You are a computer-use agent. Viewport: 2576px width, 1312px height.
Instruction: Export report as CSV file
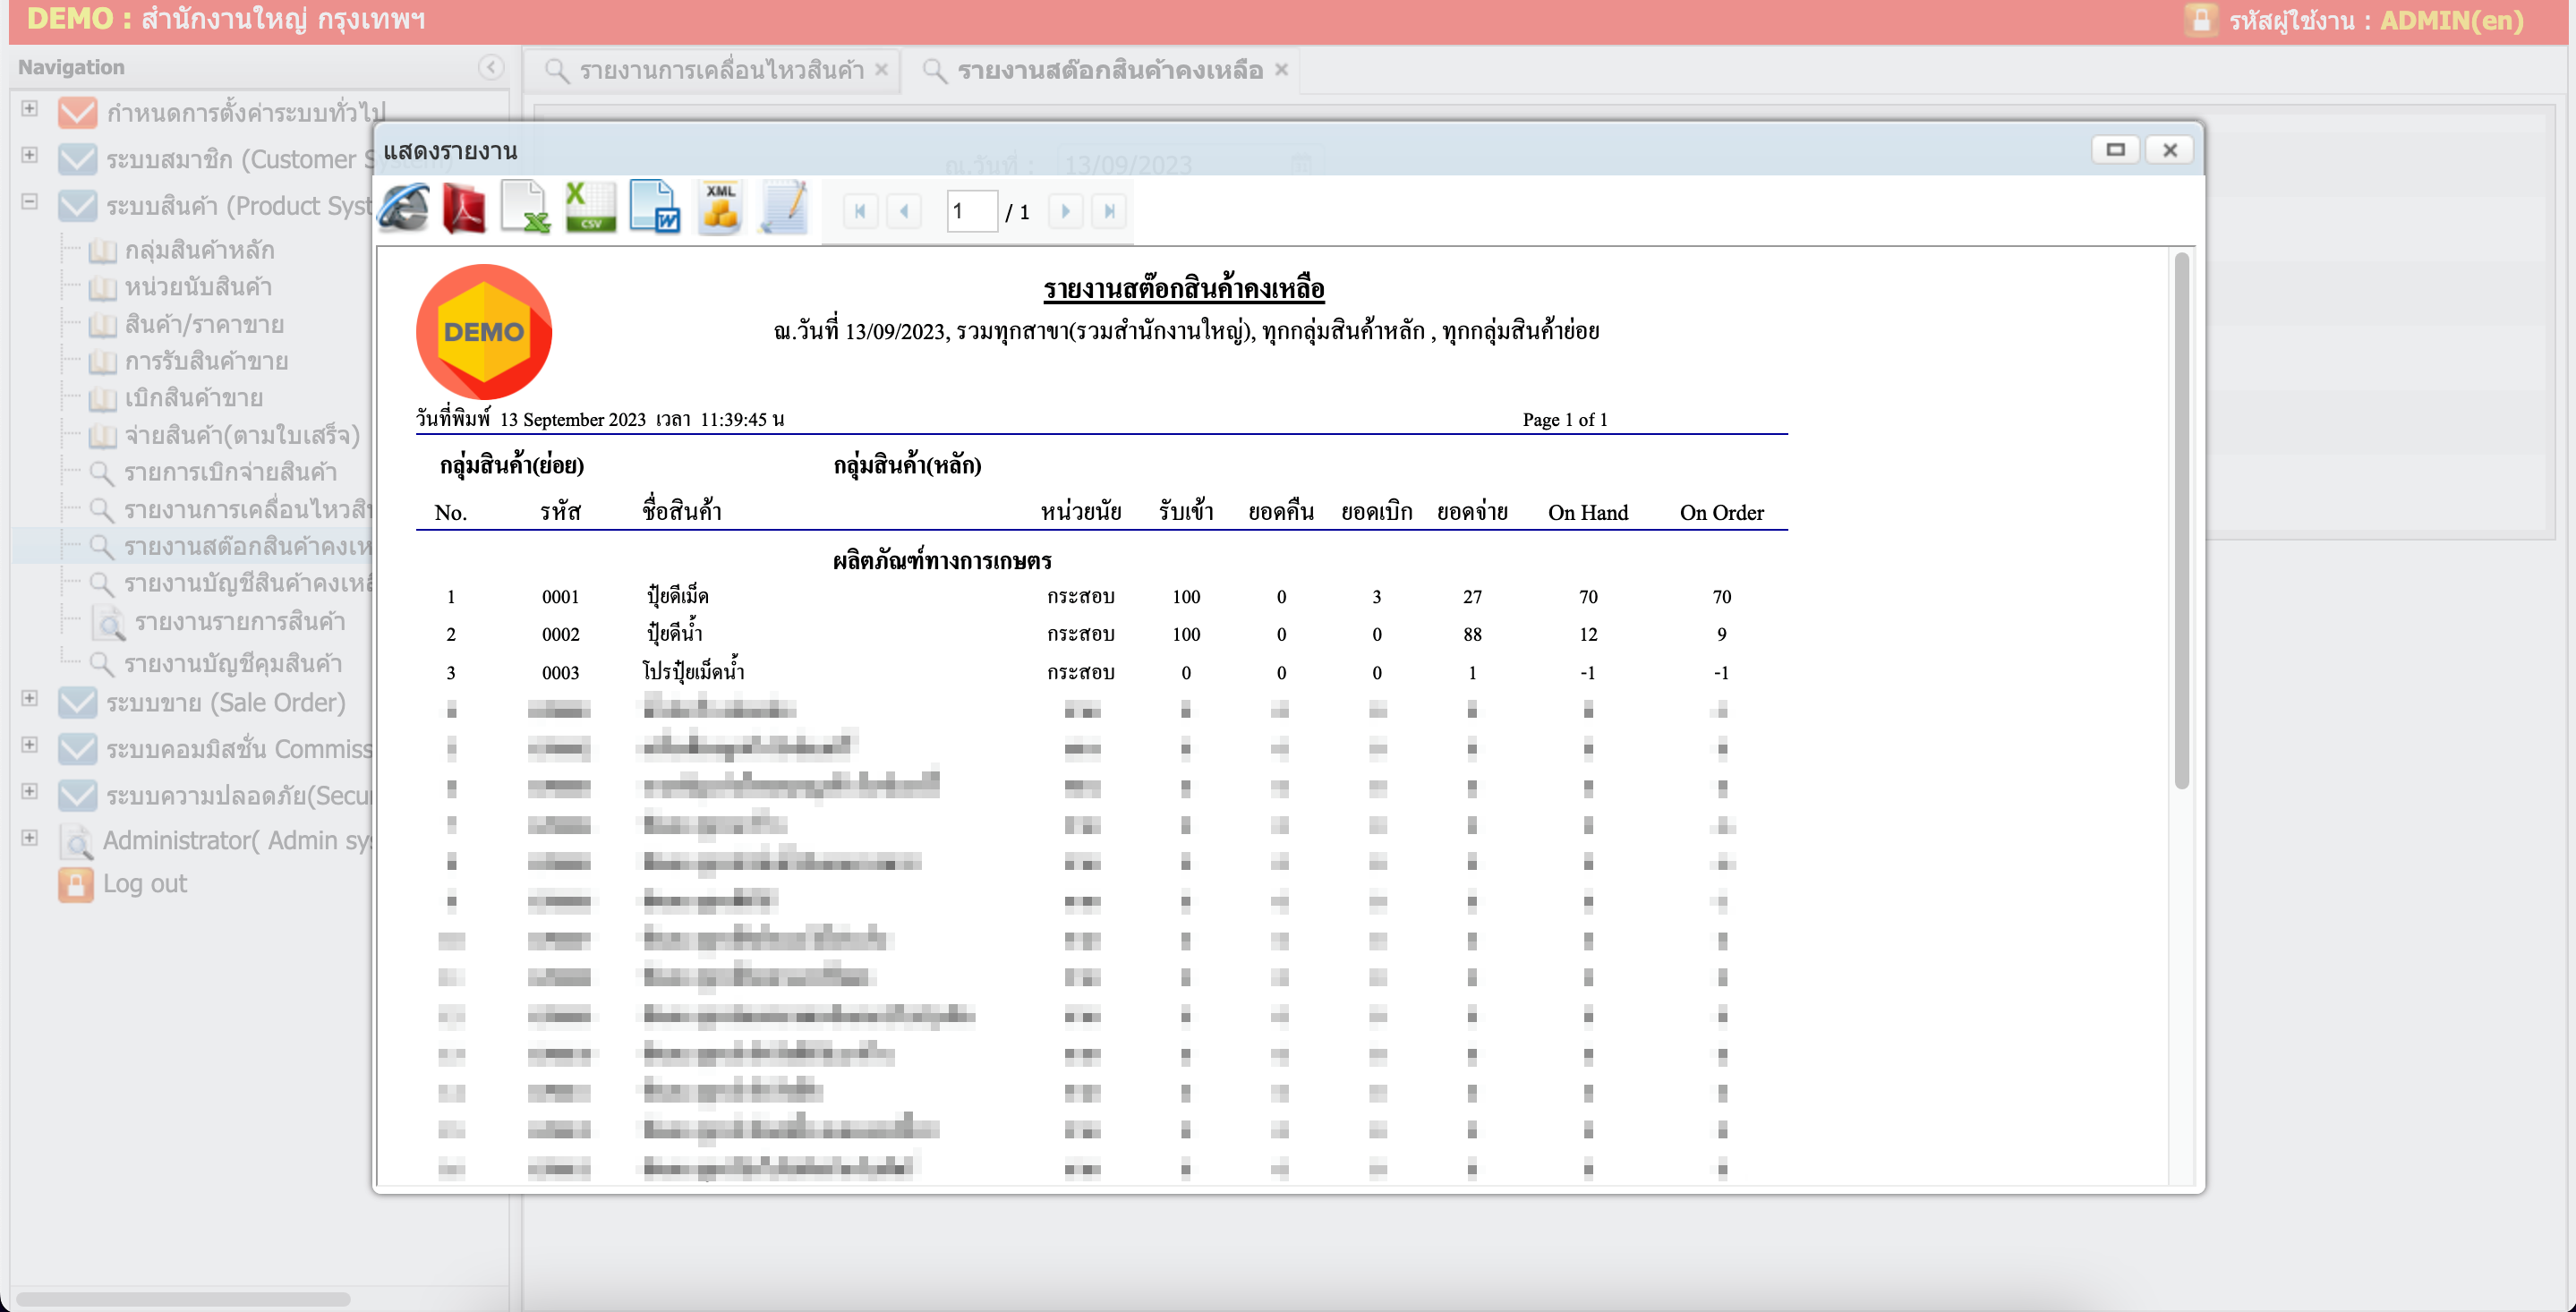pos(590,209)
